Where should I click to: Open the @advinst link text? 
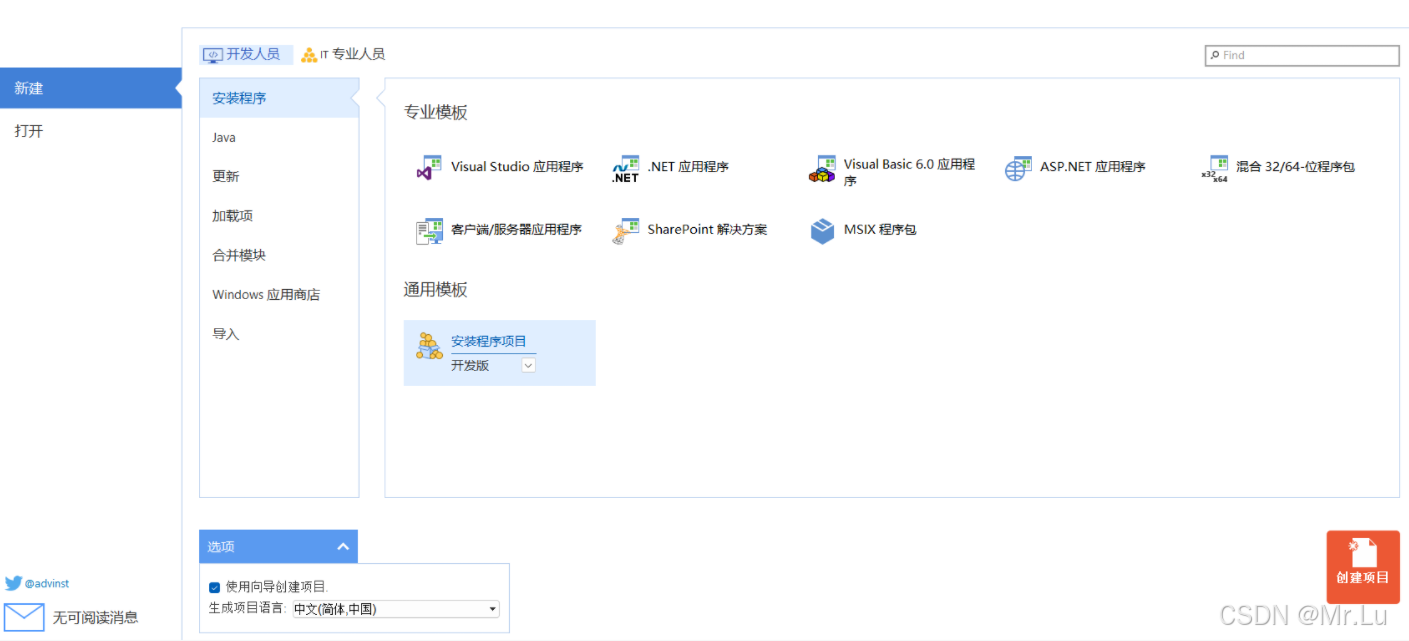[x=47, y=584]
